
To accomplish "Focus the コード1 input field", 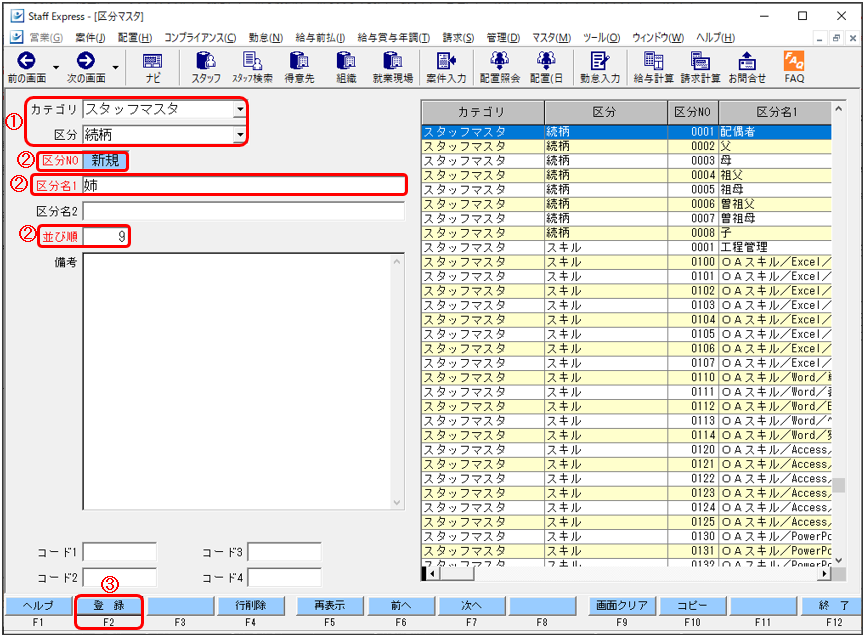I will [x=119, y=552].
